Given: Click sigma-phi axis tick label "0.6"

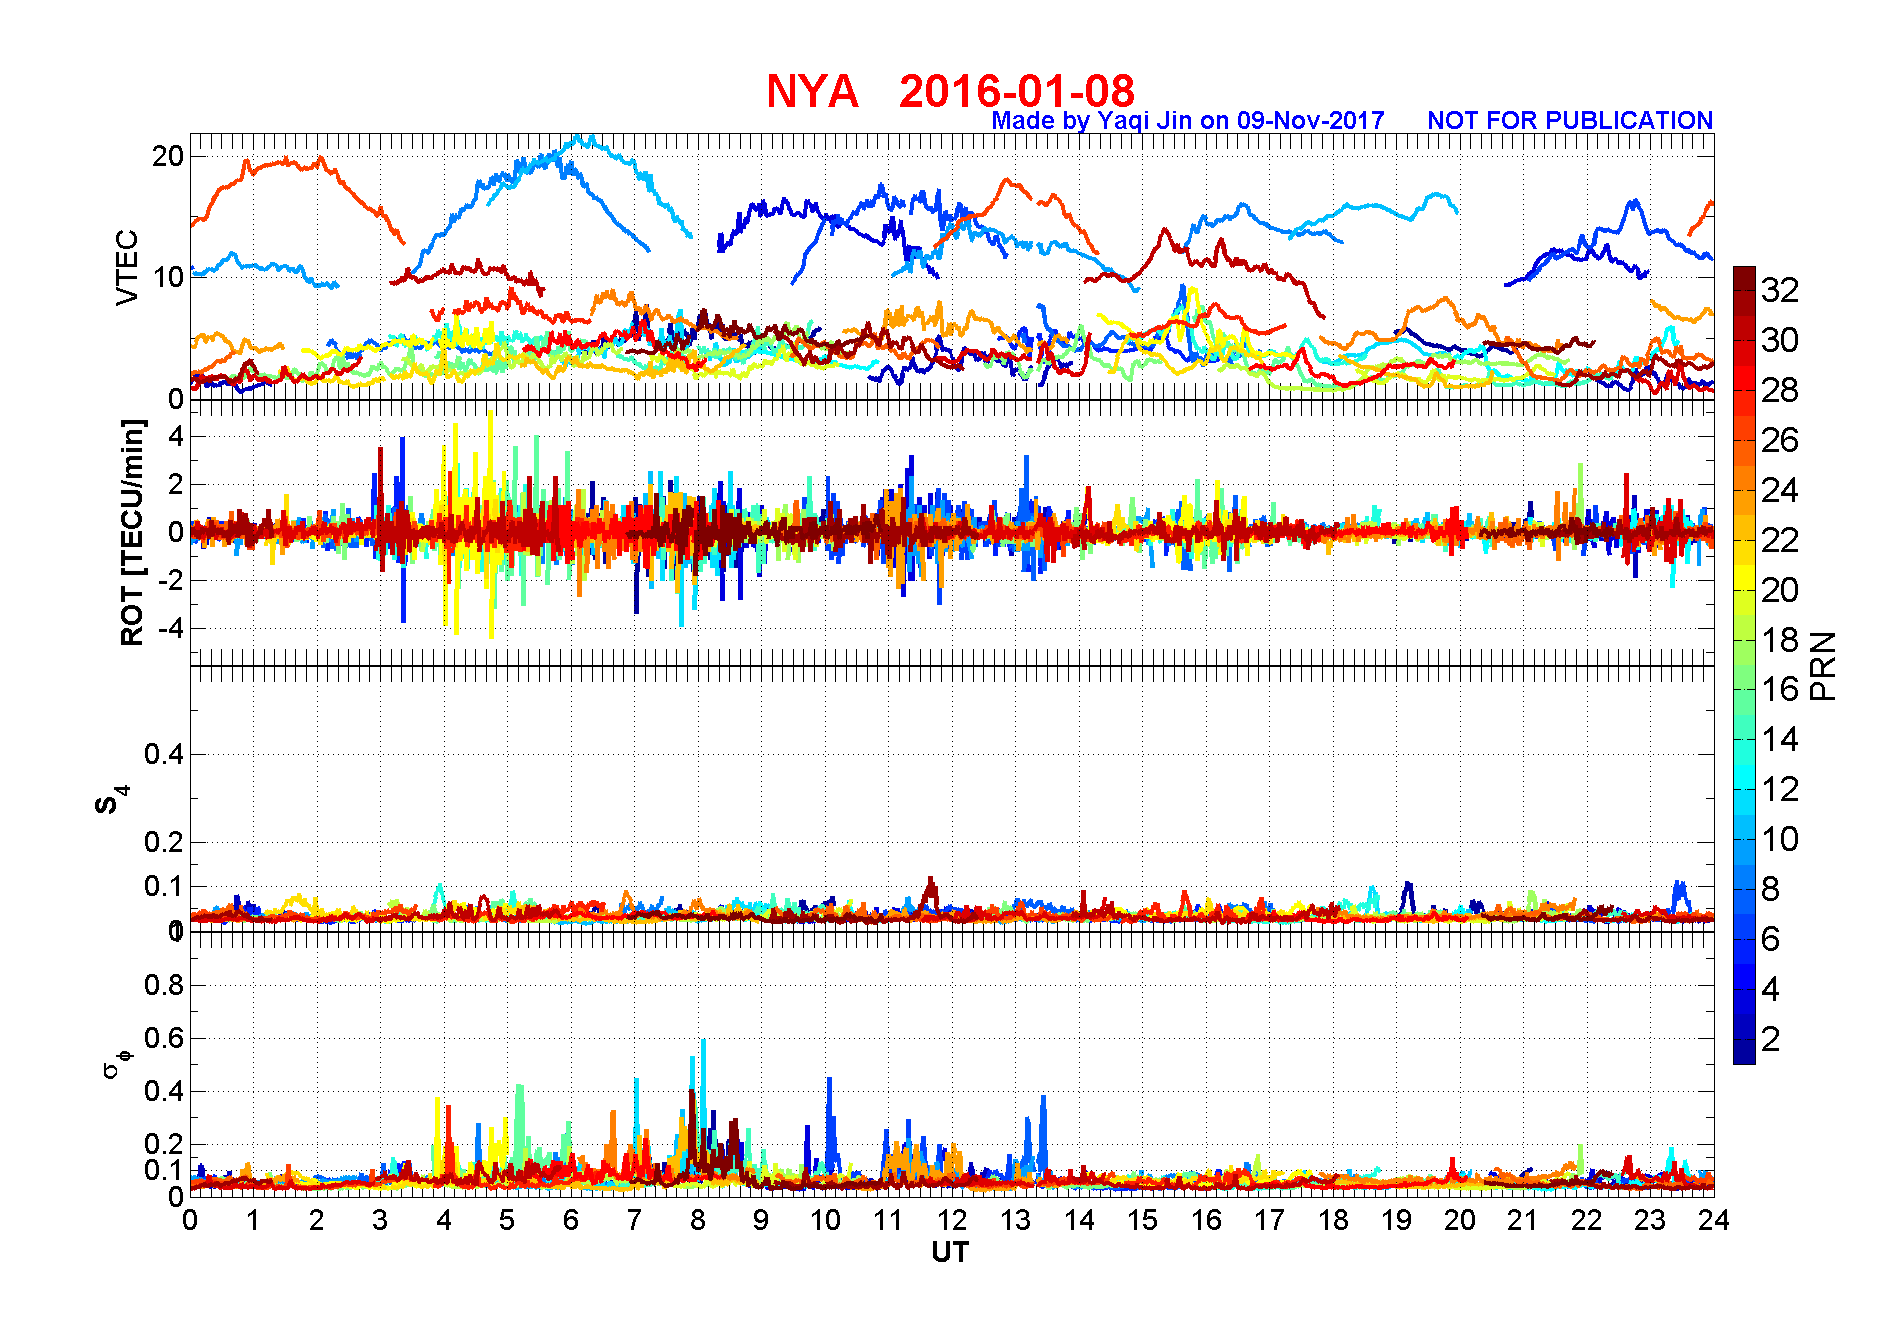Looking at the screenshot, I should (x=164, y=1038).
